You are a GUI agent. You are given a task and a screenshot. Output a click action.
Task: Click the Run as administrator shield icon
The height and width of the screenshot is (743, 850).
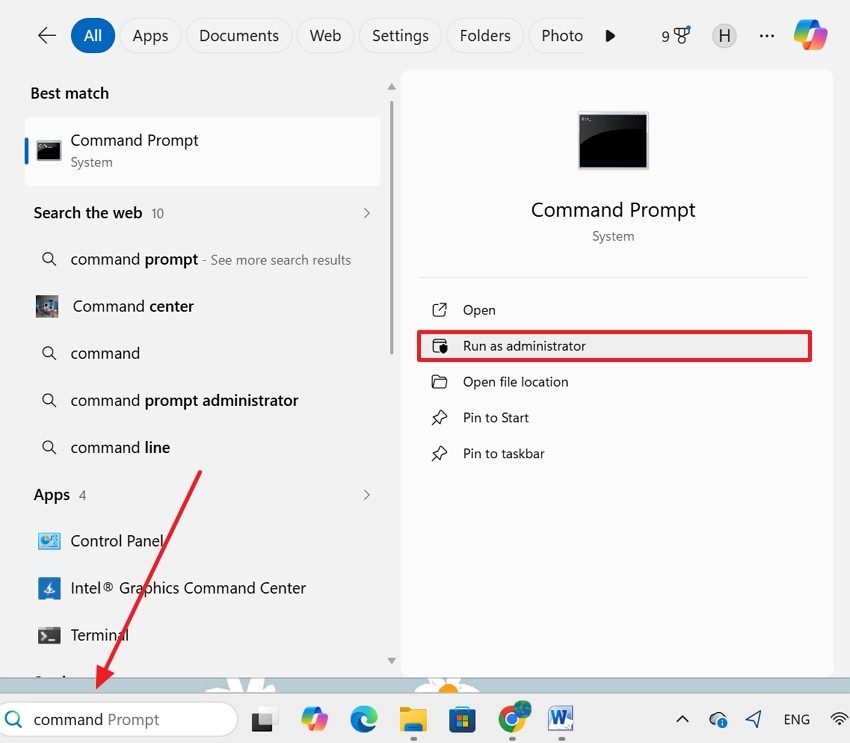(440, 346)
